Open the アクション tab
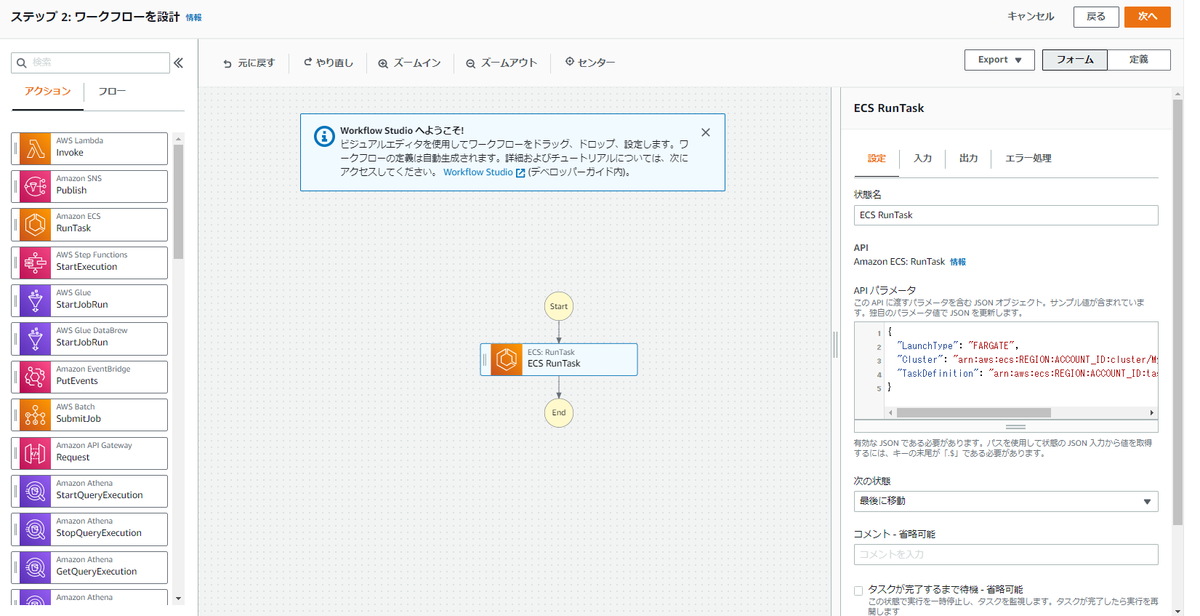Image resolution: width=1200 pixels, height=616 pixels. point(48,91)
